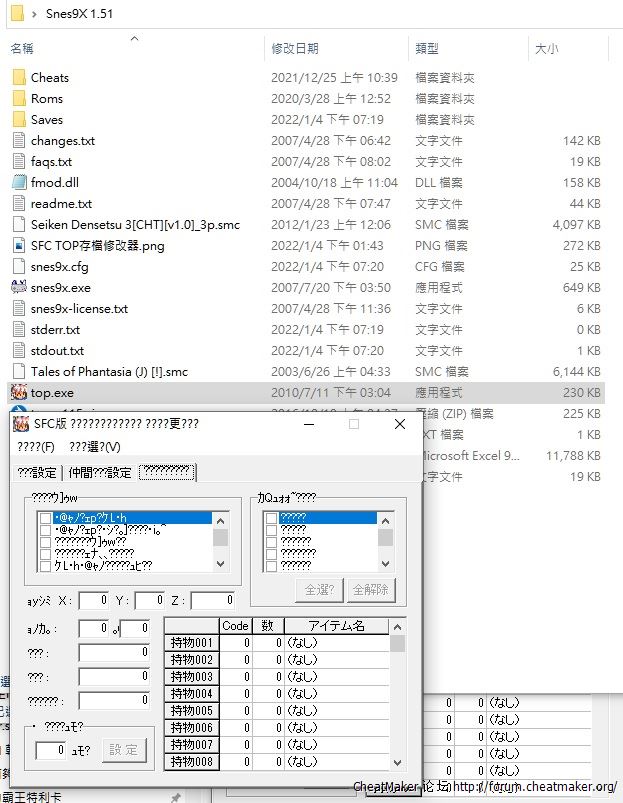This screenshot has width=623, height=803.
Task: Click the SFC TOP存檔修改器.png image icon
Action: (18, 246)
